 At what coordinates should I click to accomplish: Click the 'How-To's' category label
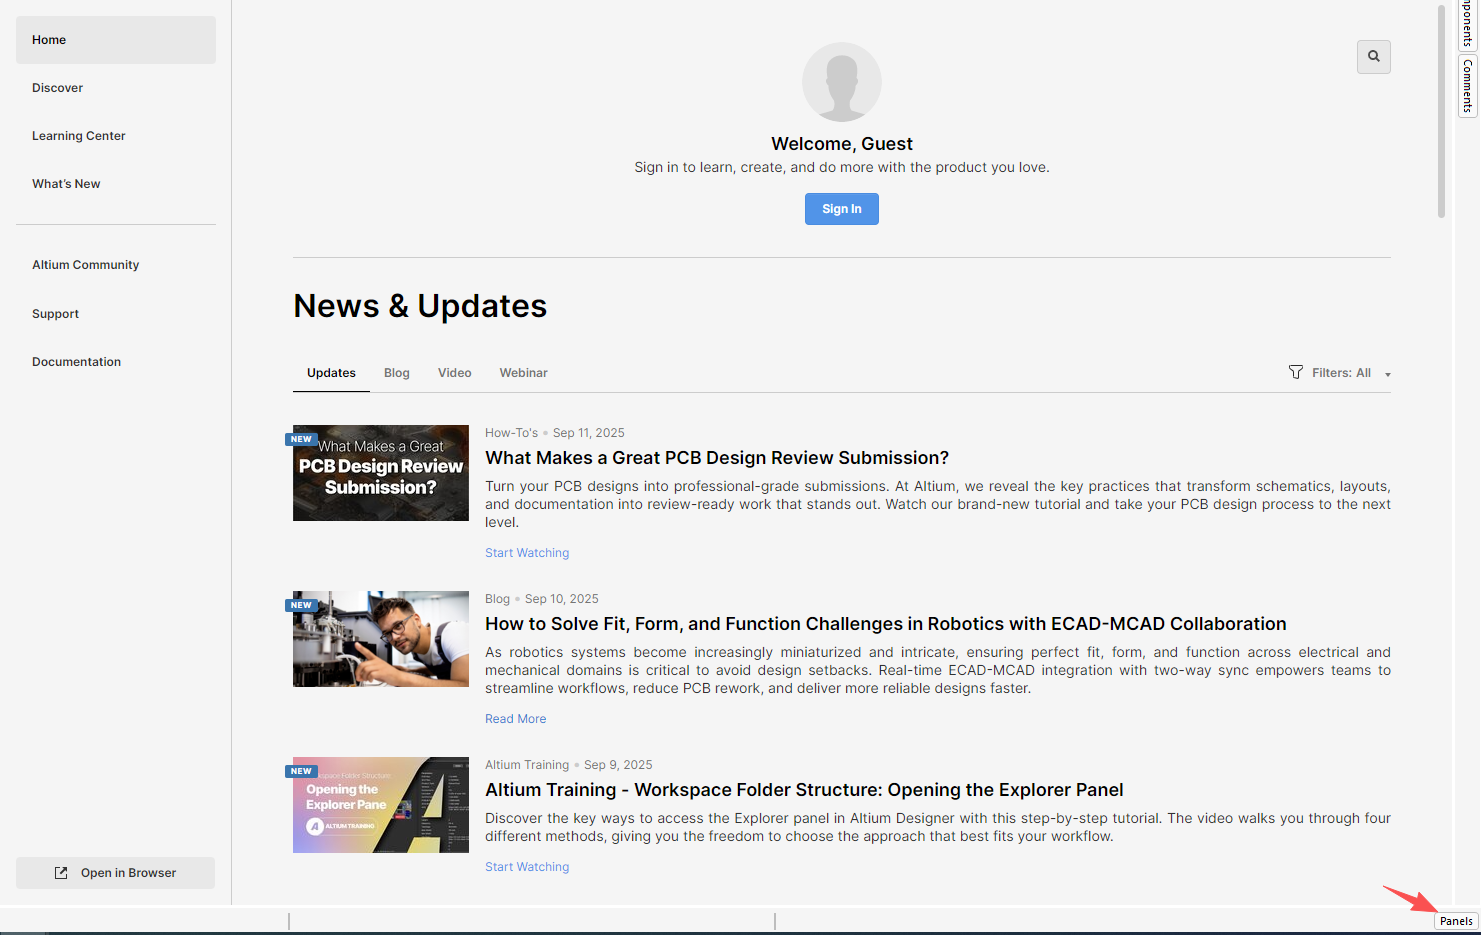[512, 433]
